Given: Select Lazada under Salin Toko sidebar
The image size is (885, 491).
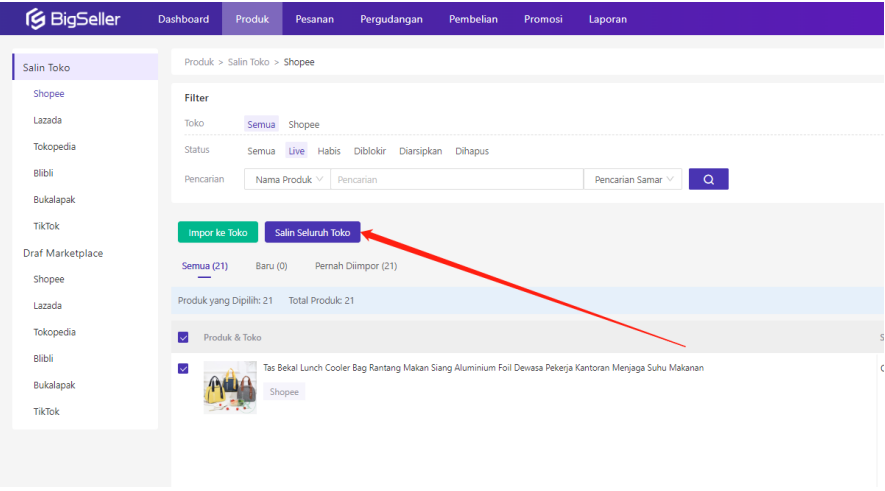Looking at the screenshot, I should (47, 120).
